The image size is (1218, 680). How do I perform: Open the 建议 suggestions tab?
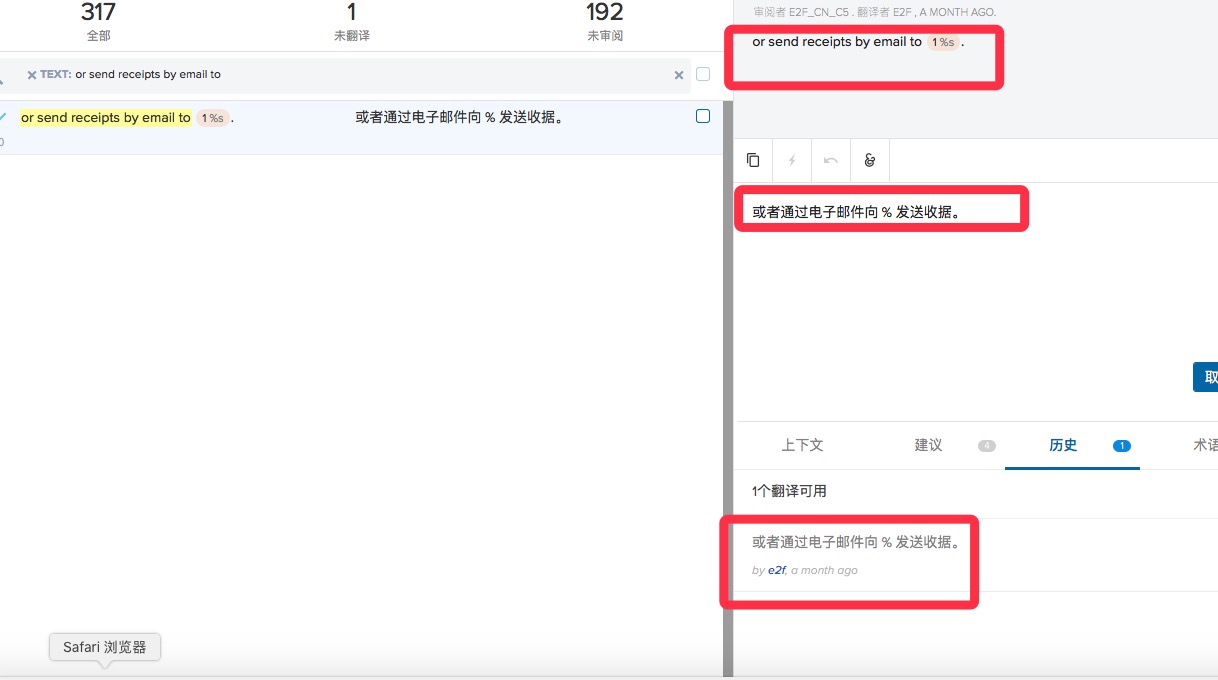click(x=927, y=446)
